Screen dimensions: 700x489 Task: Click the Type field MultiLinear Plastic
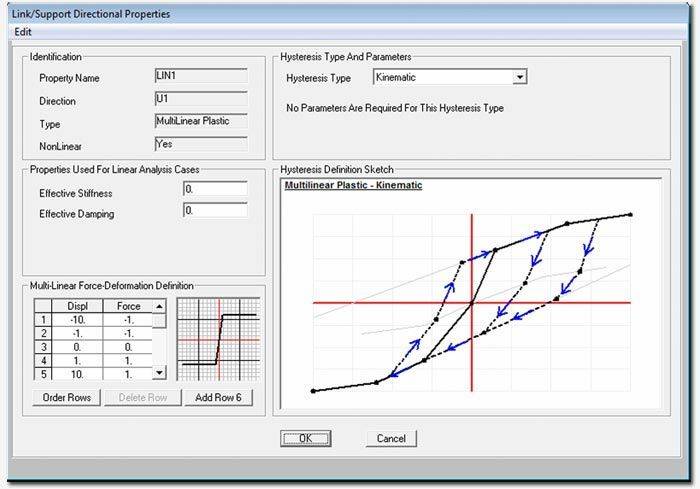point(201,121)
